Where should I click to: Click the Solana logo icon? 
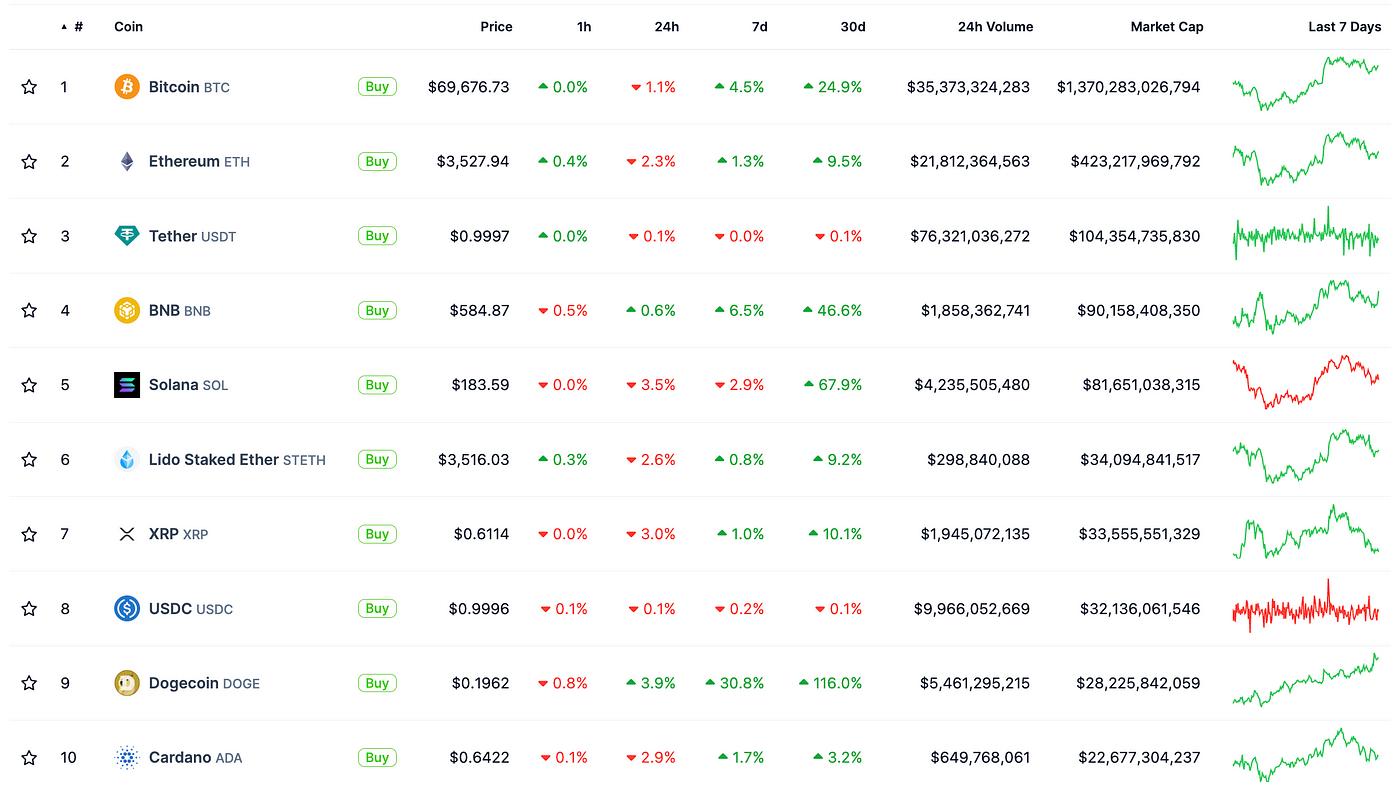tap(127, 385)
